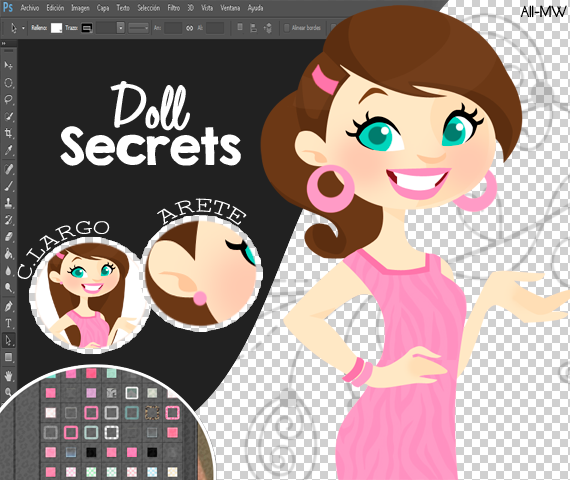Viewport: 570px width, 480px height.
Task: Click the link width and height icon
Action: 189,28
